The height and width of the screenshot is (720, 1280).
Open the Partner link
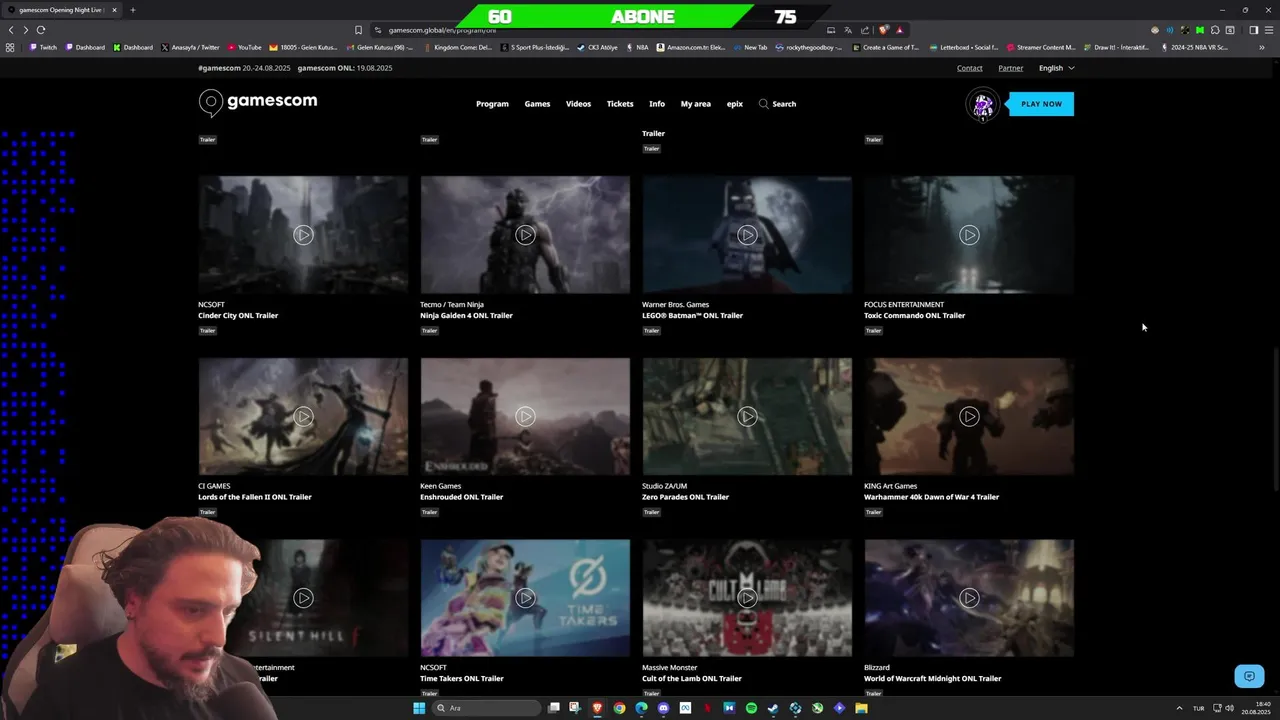pyautogui.click(x=1011, y=68)
